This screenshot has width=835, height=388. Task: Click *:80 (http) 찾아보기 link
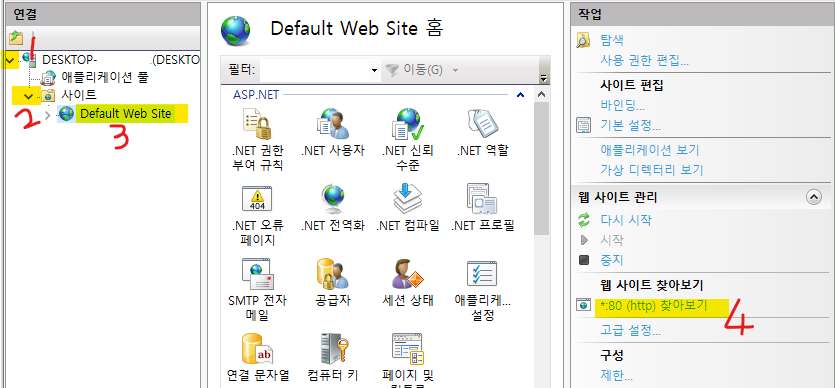pyautogui.click(x=653, y=306)
